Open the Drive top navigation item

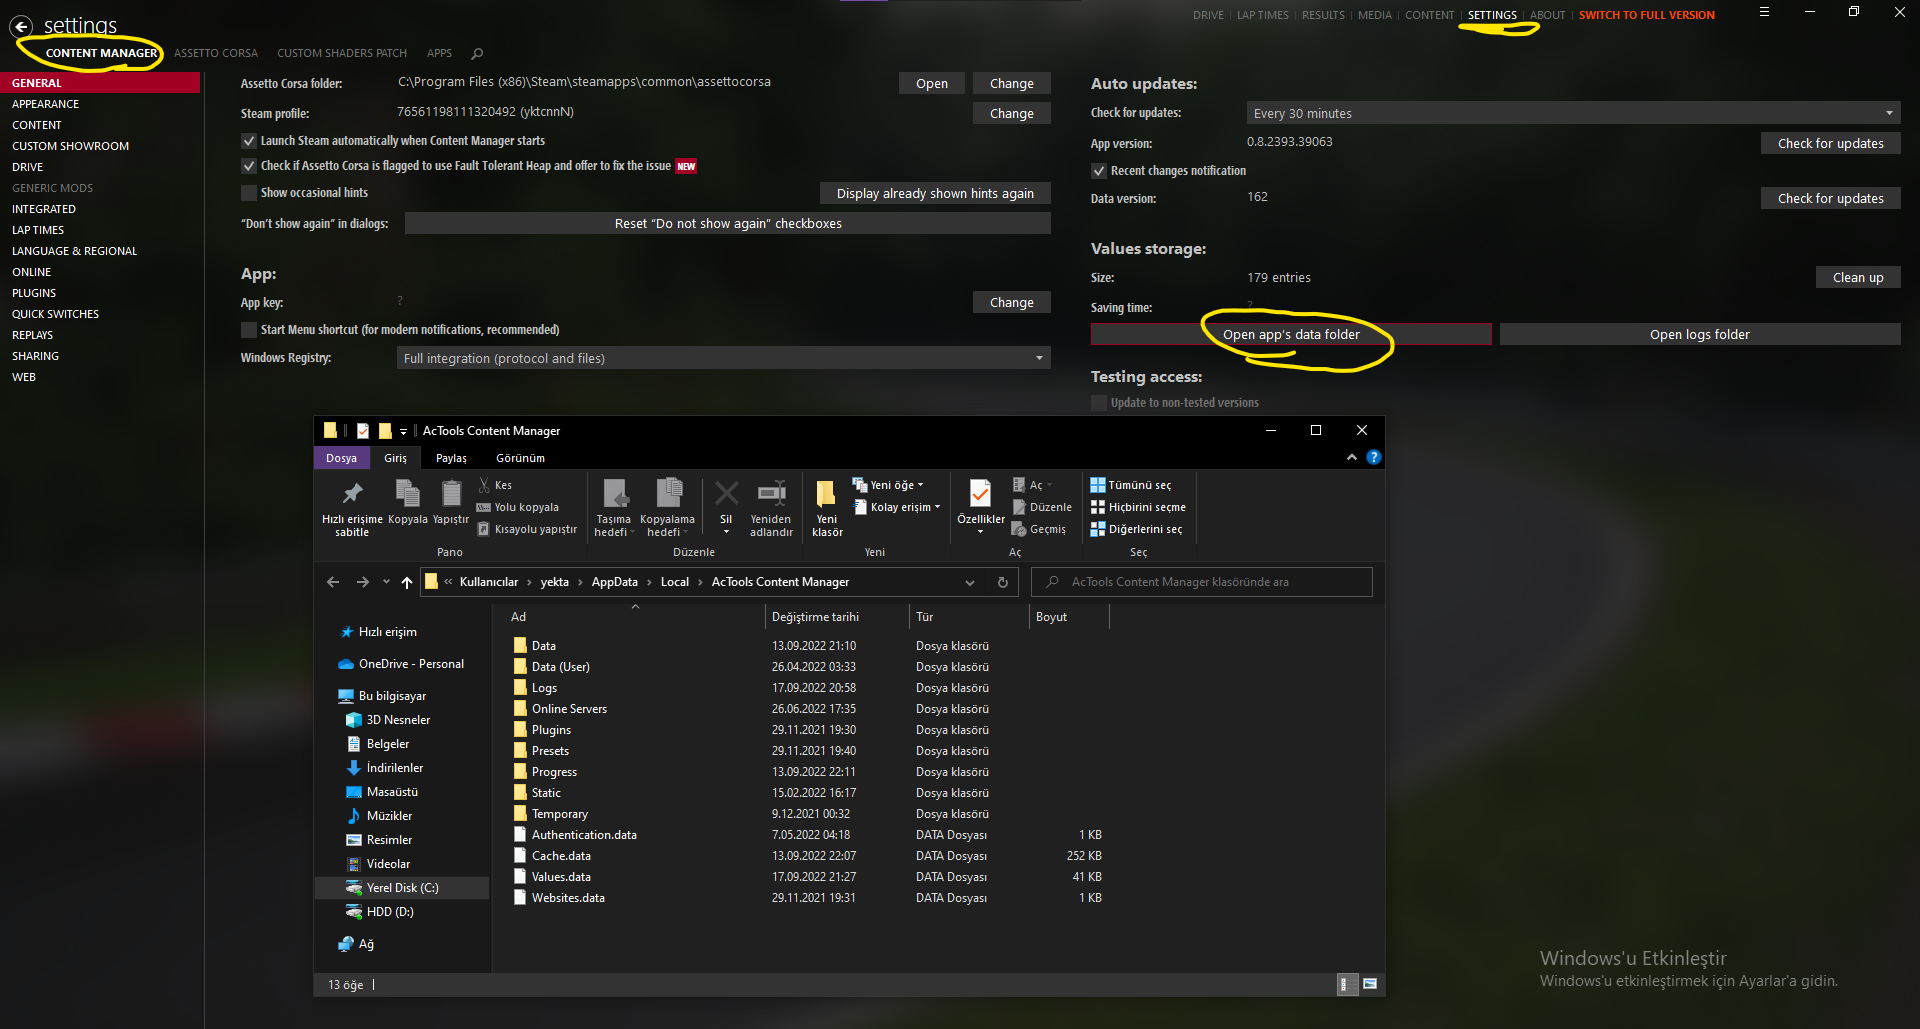[x=1208, y=15]
